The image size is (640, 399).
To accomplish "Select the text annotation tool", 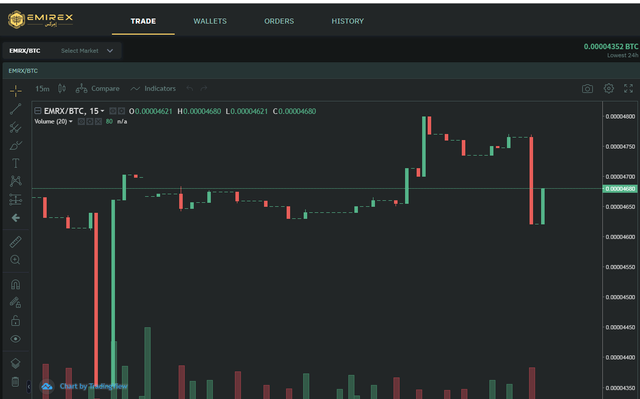I will click(16, 163).
